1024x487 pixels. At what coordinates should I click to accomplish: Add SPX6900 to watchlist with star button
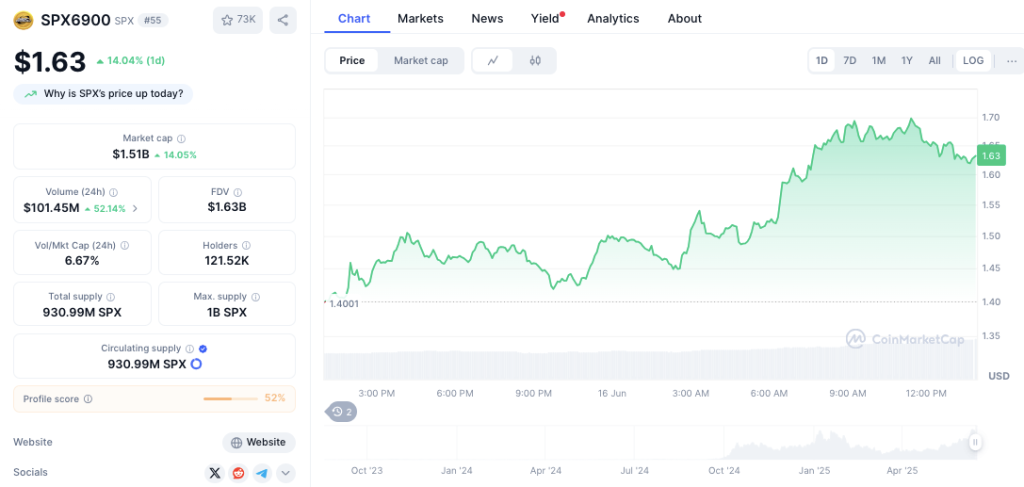(238, 20)
